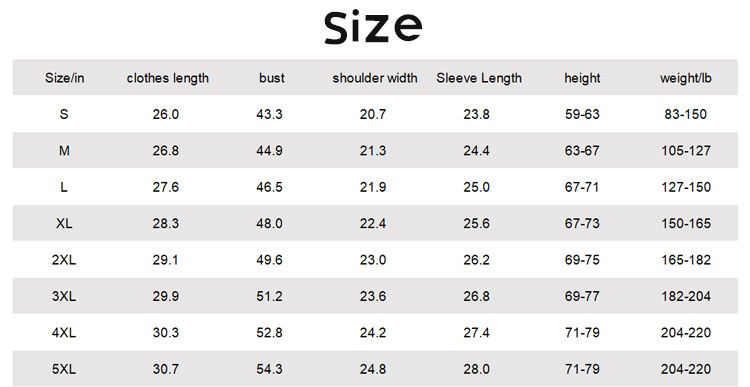This screenshot has height=387, width=750.
Task: Click the 5XL size row label
Action: (x=64, y=369)
